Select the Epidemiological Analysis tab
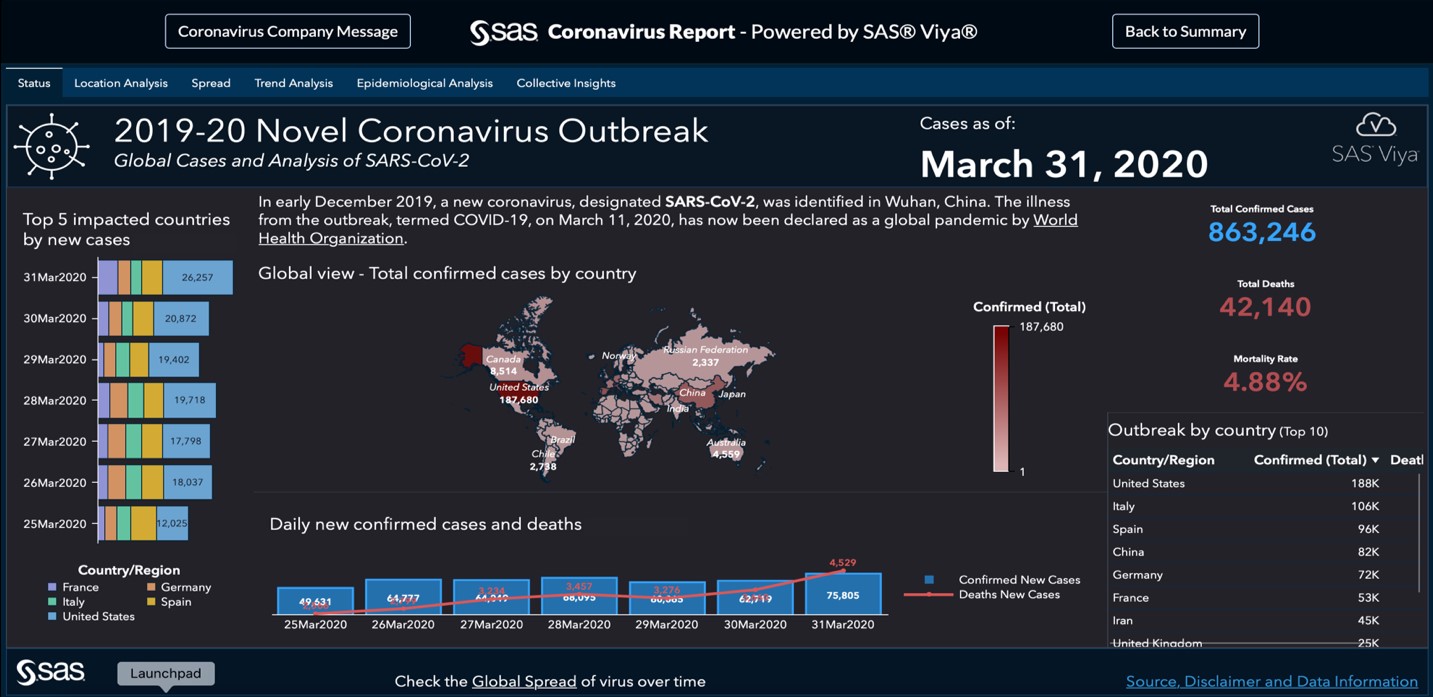This screenshot has height=697, width=1433. 425,83
